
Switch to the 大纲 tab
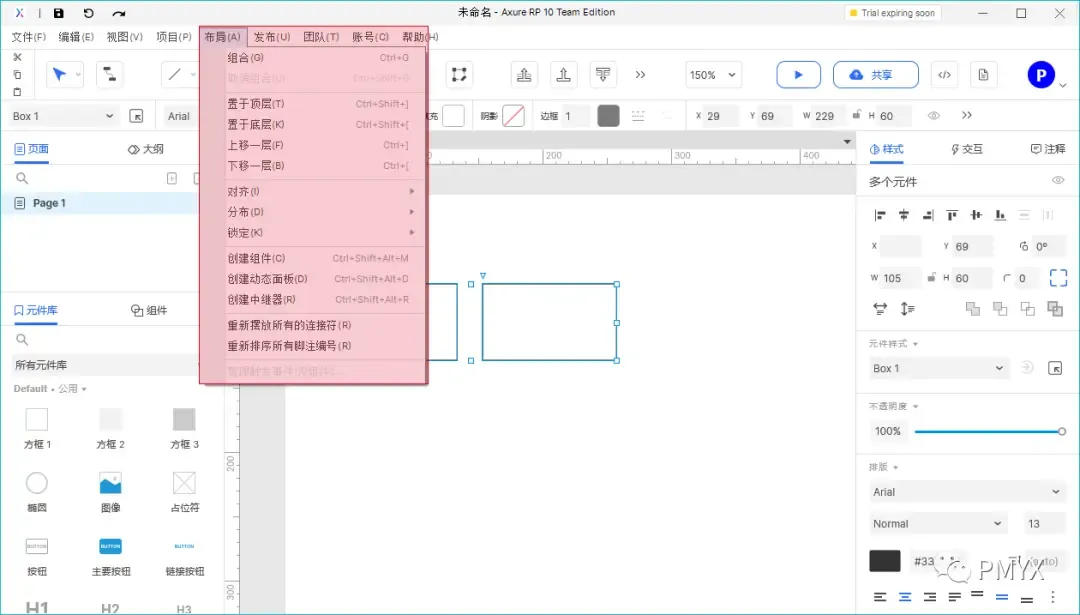click(x=145, y=149)
